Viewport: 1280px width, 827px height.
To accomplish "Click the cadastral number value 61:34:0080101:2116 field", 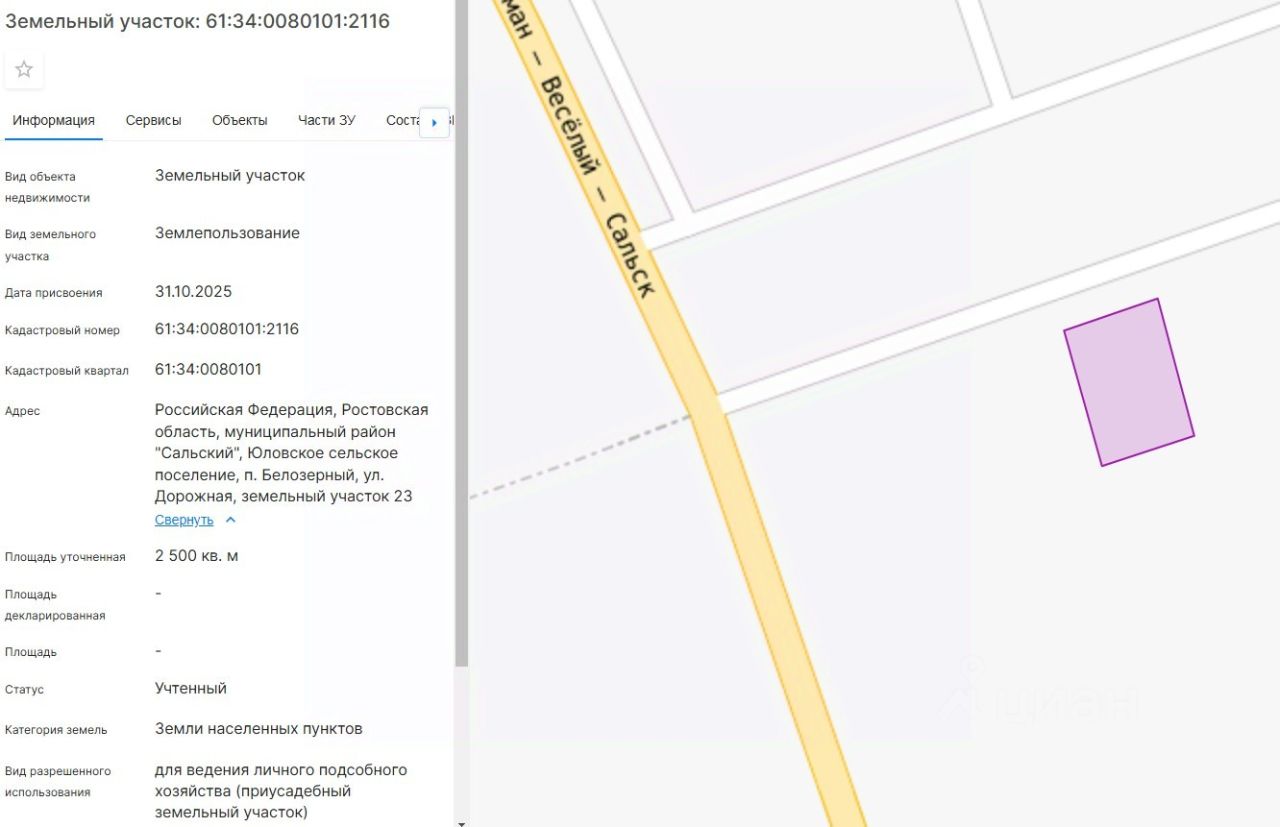I will click(x=227, y=329).
